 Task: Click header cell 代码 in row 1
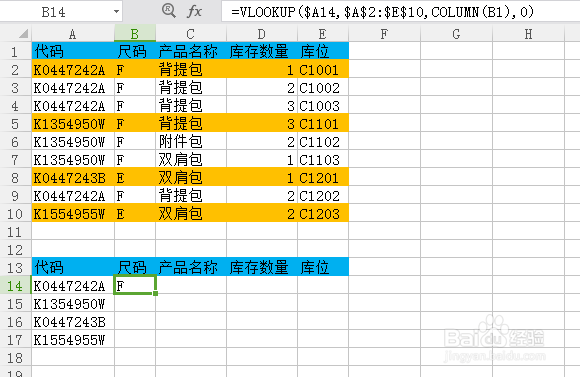click(x=73, y=51)
